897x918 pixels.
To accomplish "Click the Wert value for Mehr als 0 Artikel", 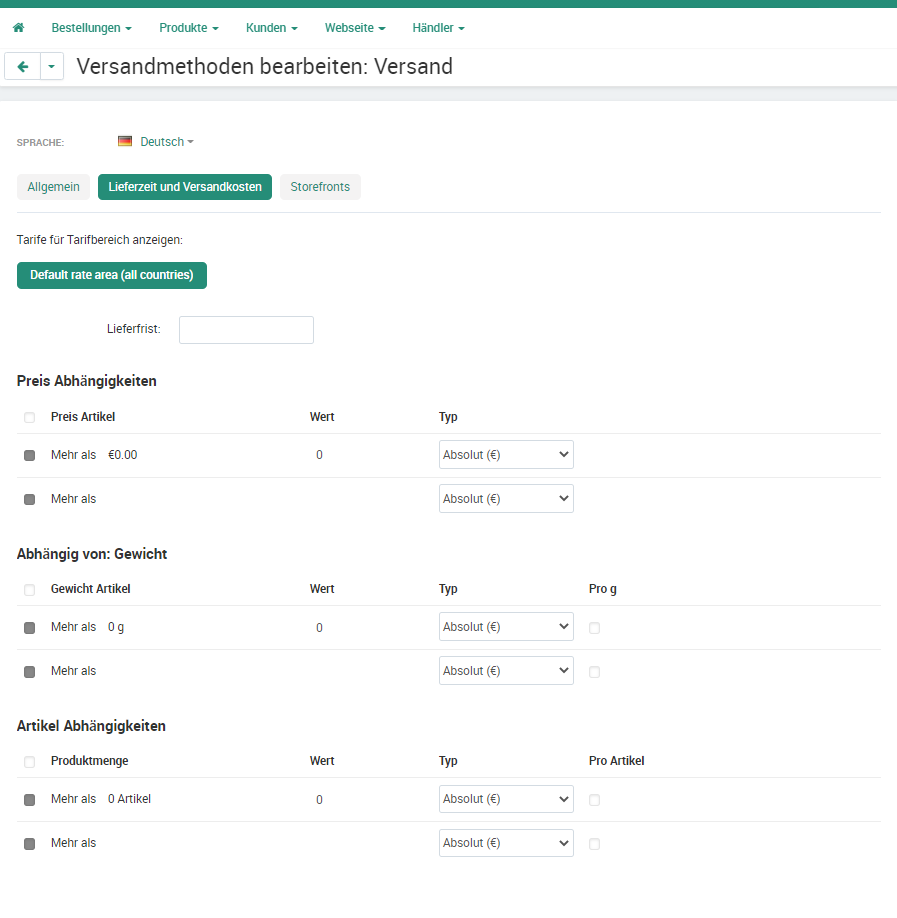I will (319, 800).
